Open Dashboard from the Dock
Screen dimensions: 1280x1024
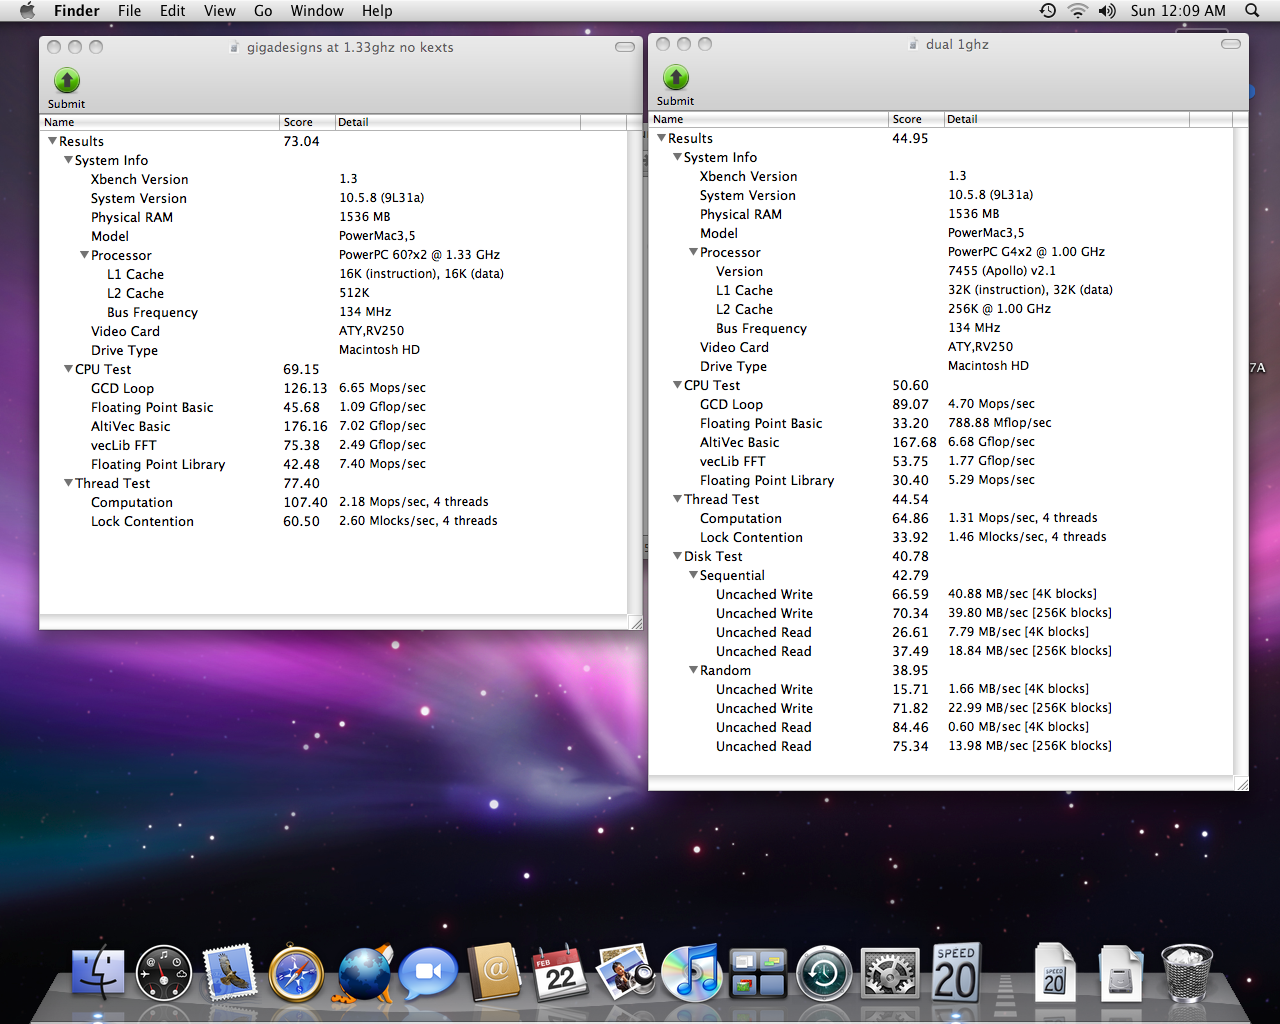pos(164,973)
